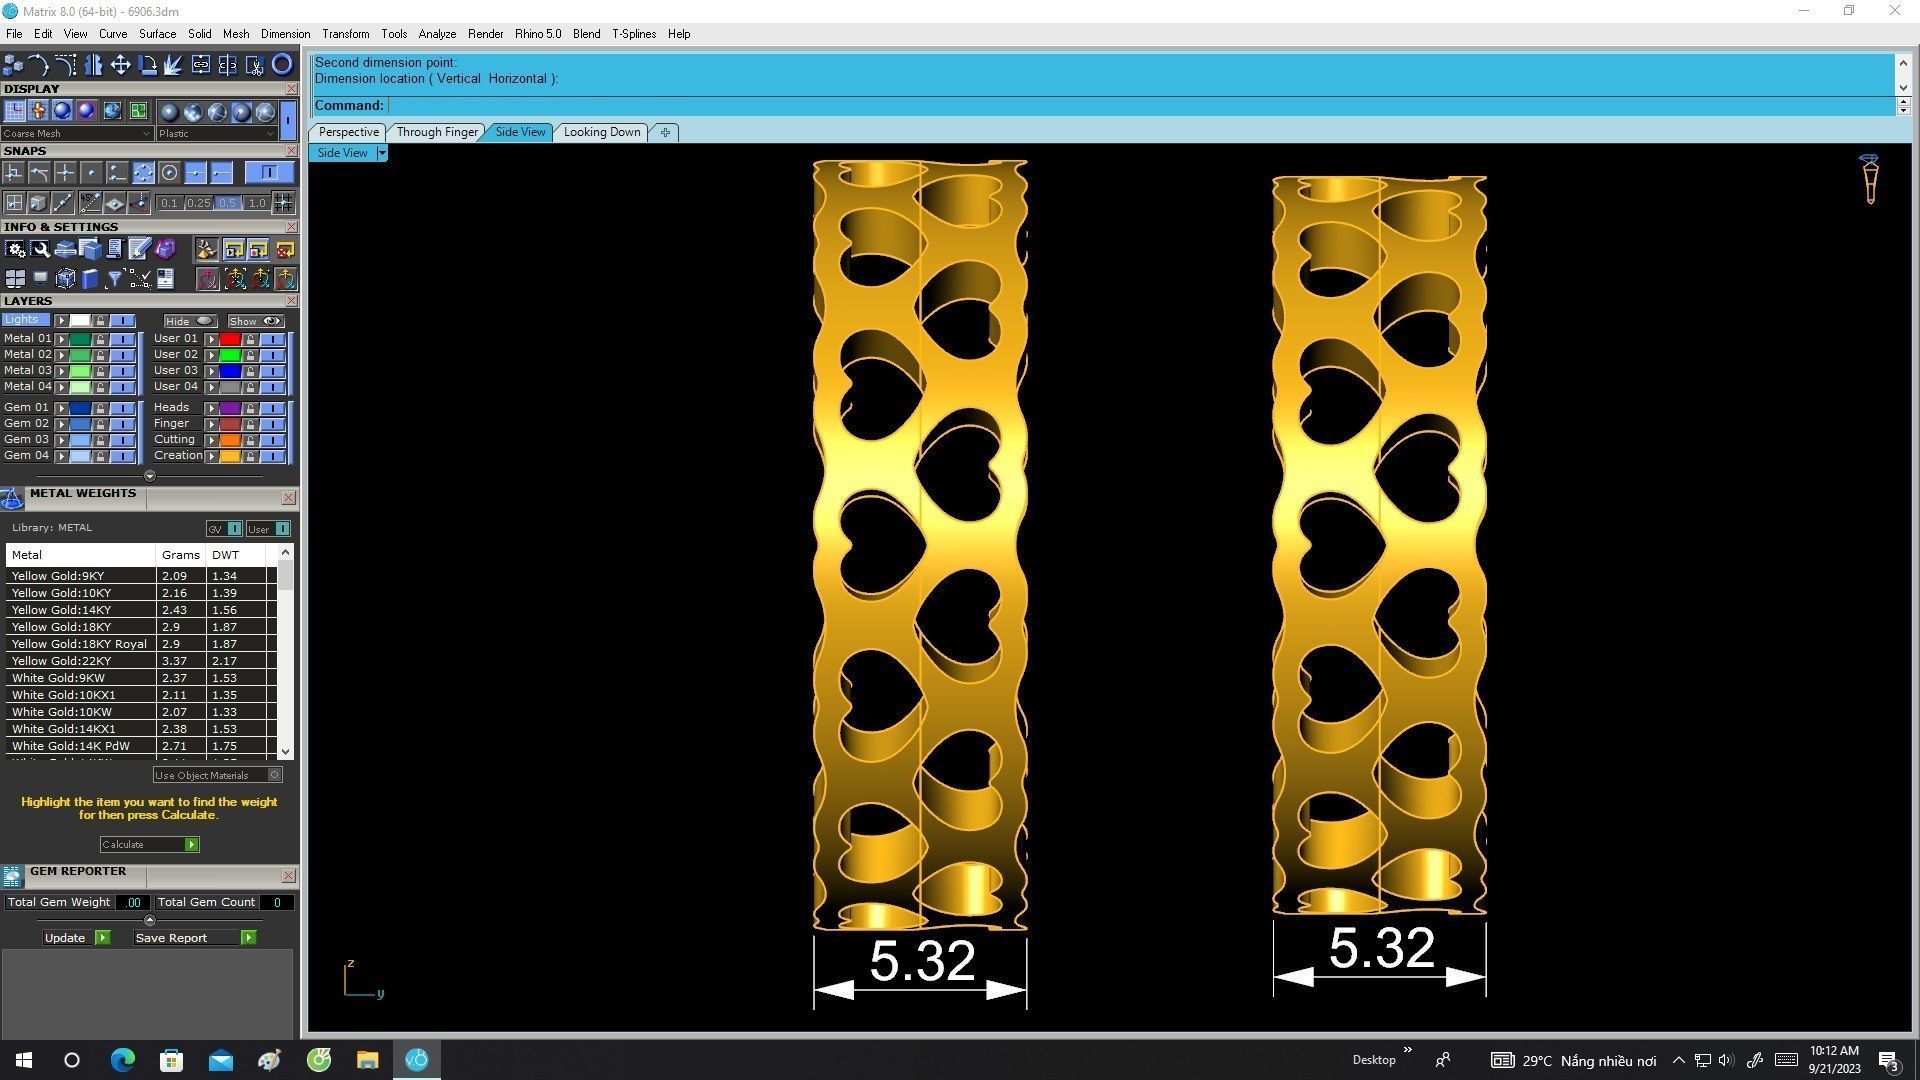The height and width of the screenshot is (1080, 1920).
Task: Expand the Side View viewport dropdown arrow
Action: coord(382,153)
